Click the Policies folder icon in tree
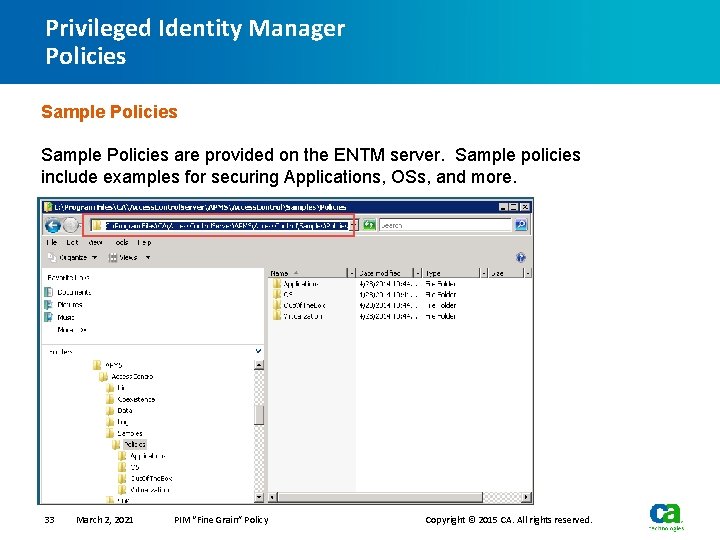Screen dimensions: 720x540 pyautogui.click(x=116, y=444)
